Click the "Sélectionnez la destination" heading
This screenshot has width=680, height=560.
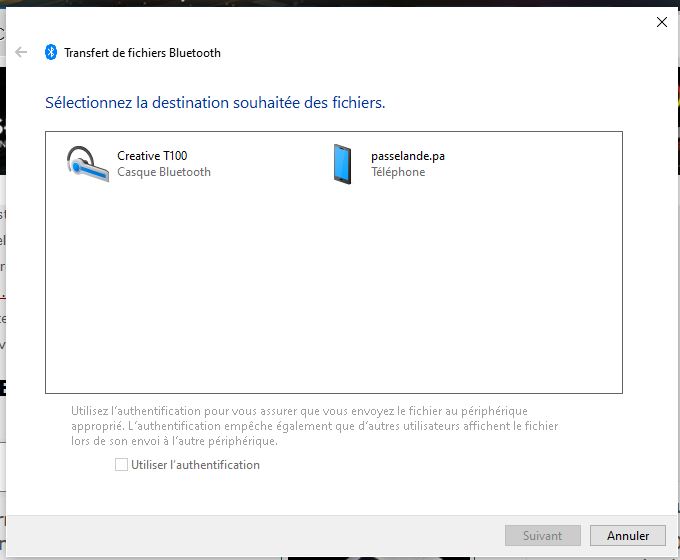[215, 103]
